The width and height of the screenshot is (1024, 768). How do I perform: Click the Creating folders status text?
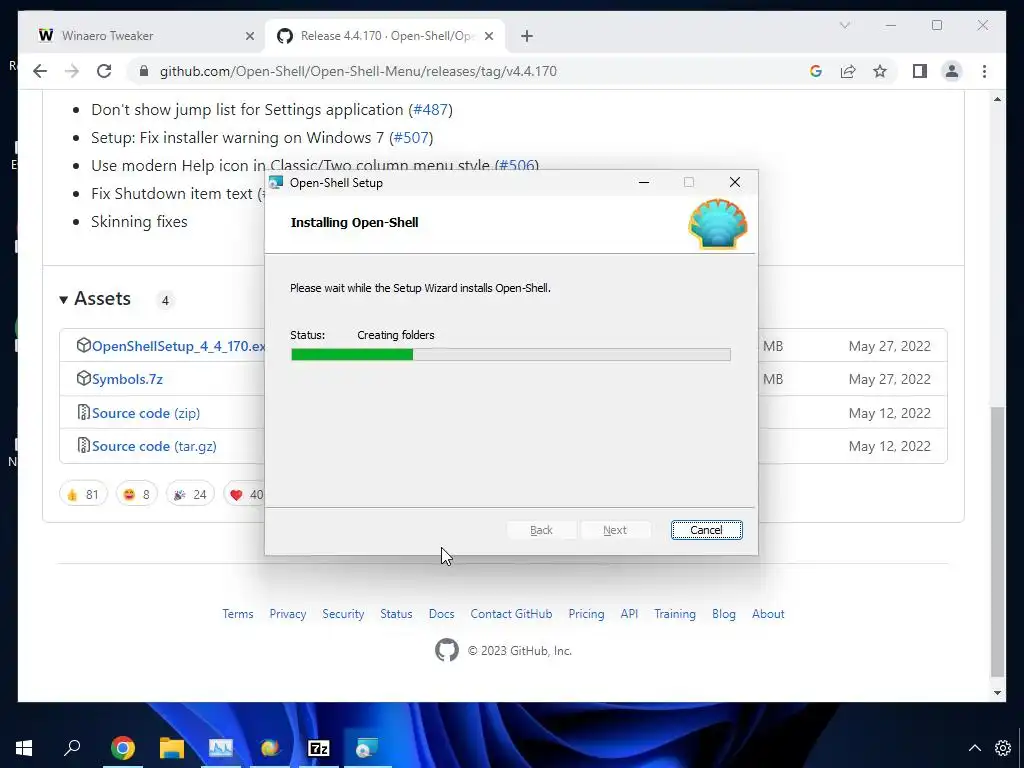[396, 335]
